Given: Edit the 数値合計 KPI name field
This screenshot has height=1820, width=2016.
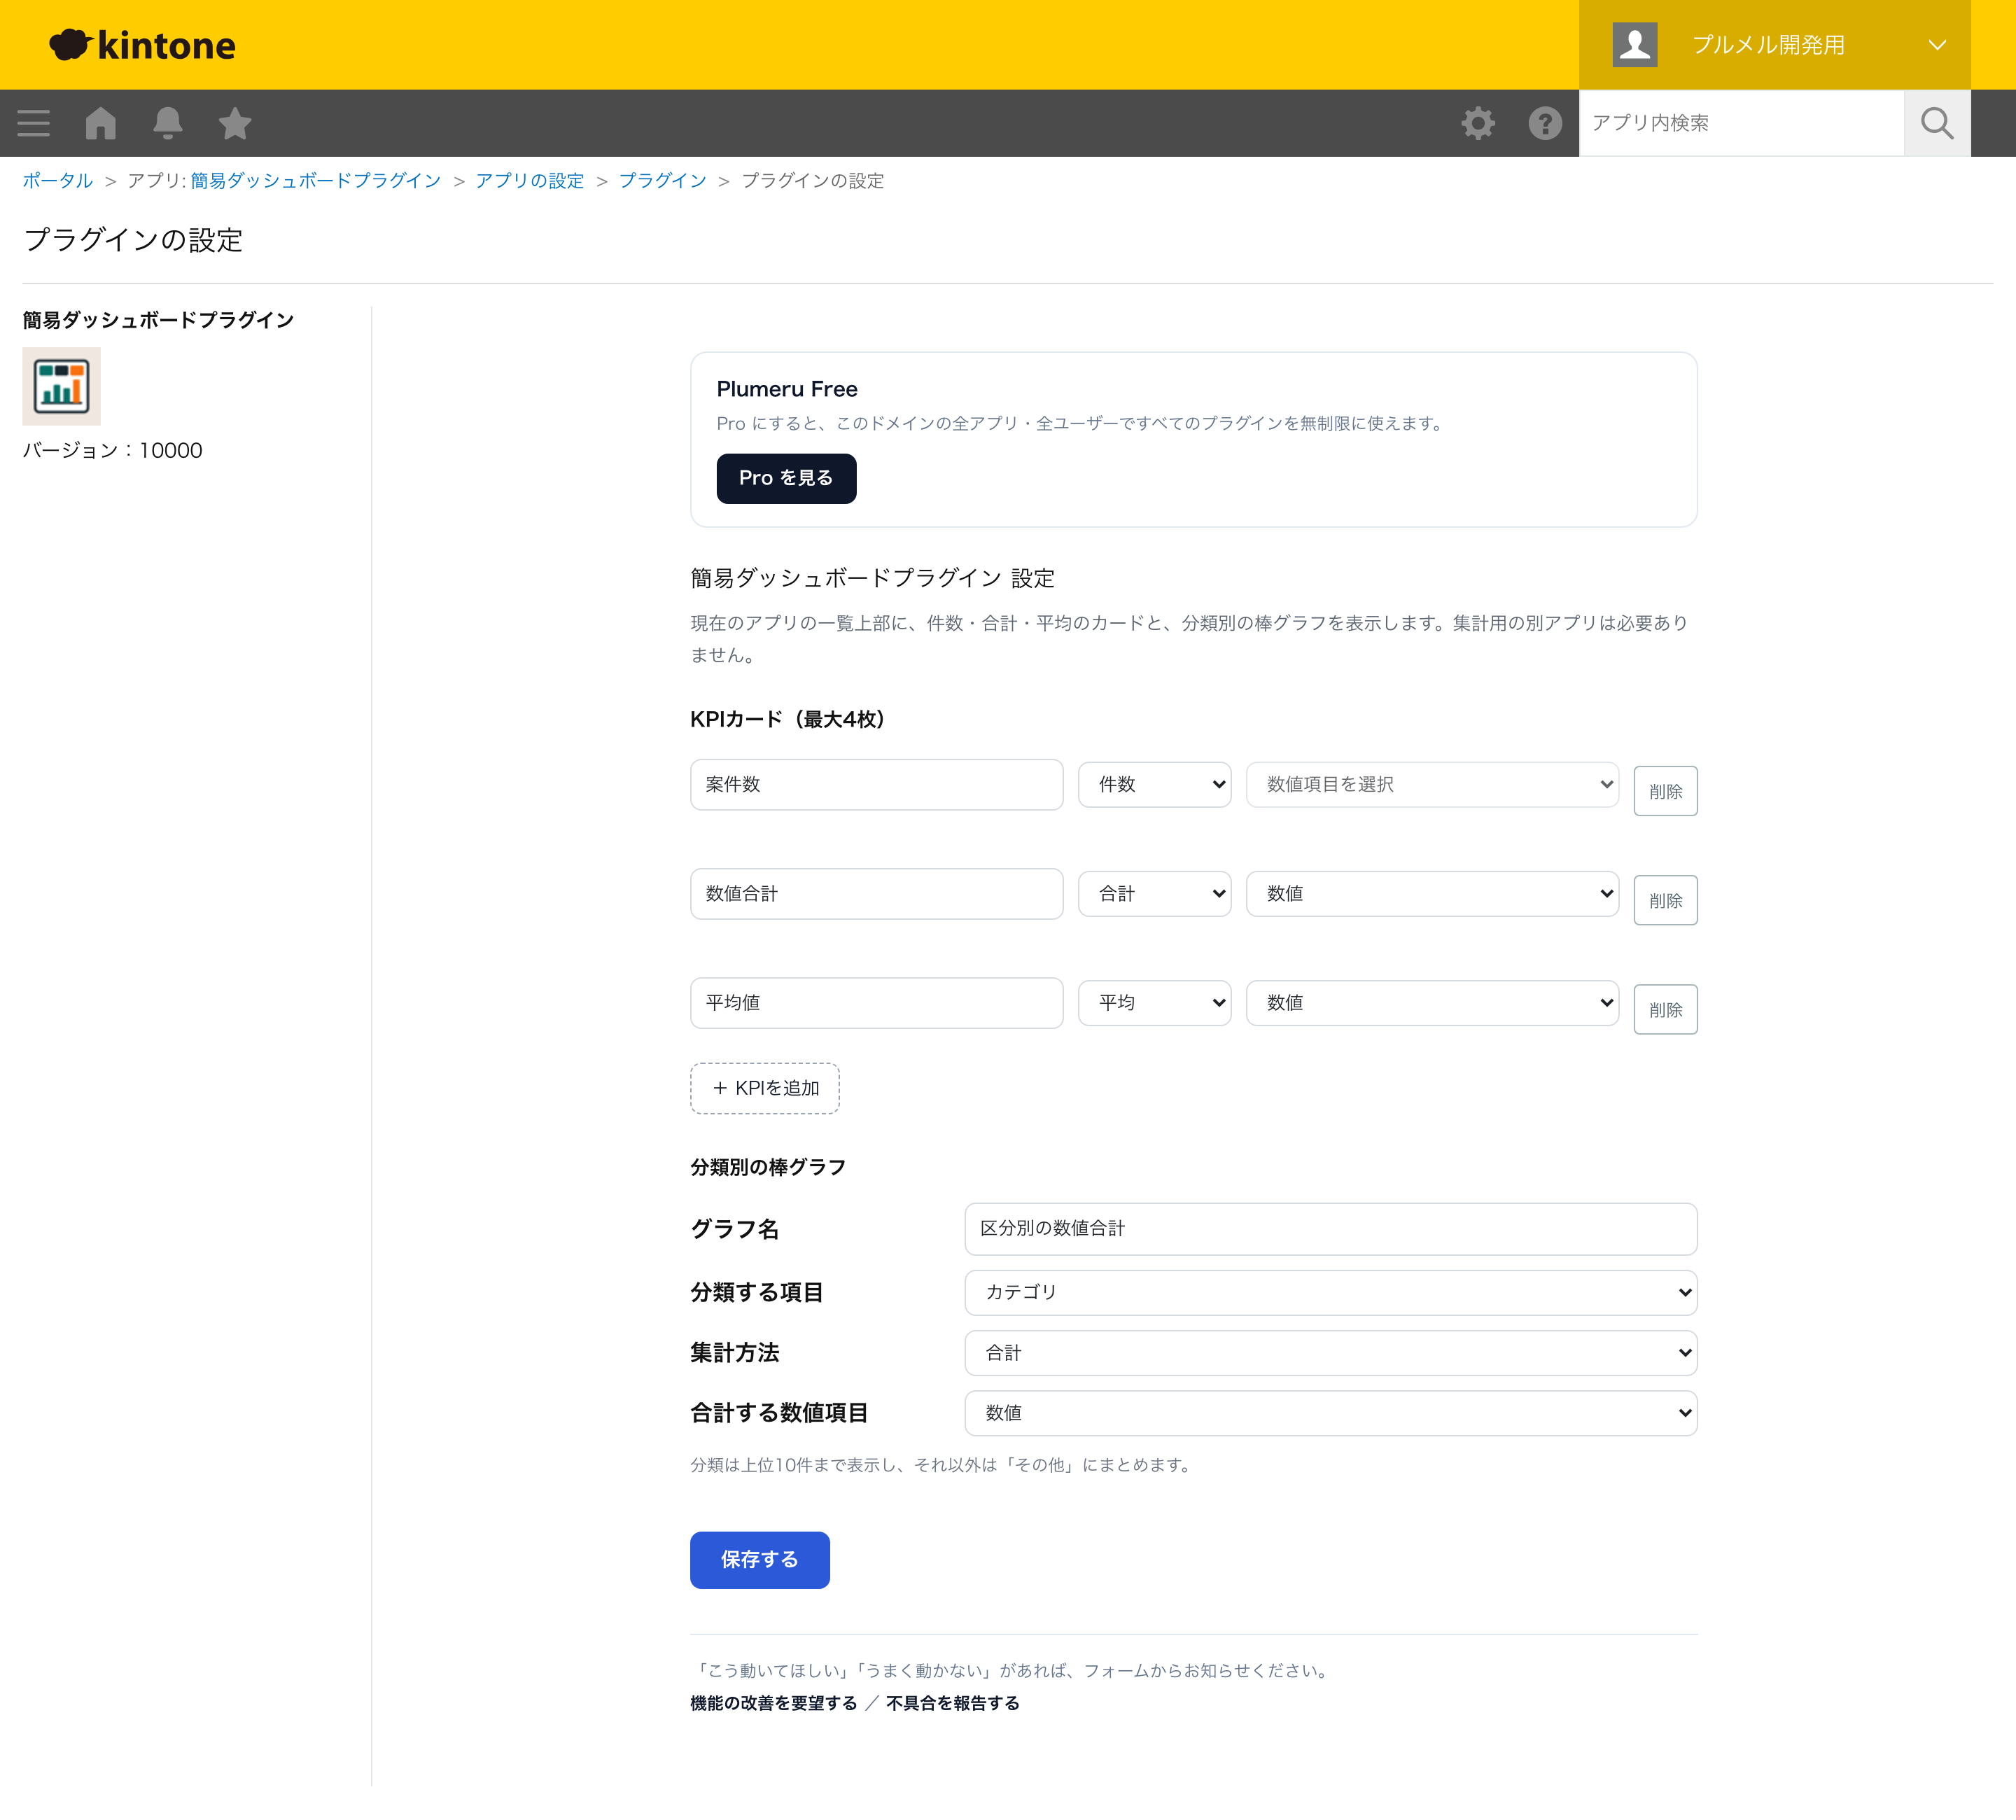Looking at the screenshot, I should (876, 893).
